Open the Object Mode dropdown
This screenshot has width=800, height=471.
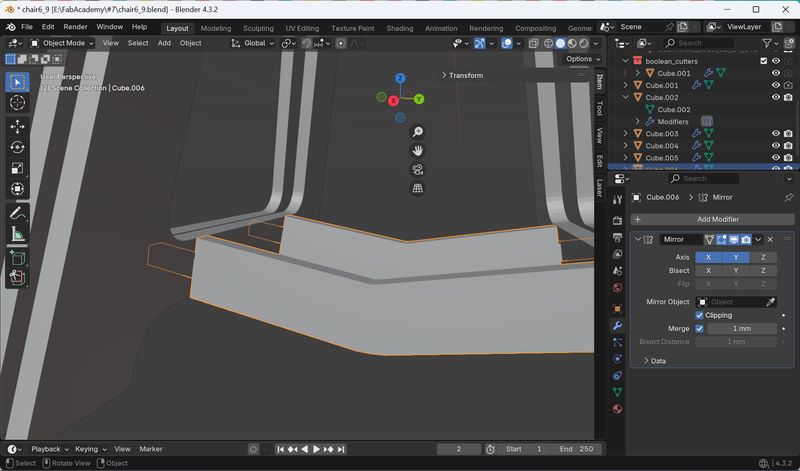(x=62, y=43)
